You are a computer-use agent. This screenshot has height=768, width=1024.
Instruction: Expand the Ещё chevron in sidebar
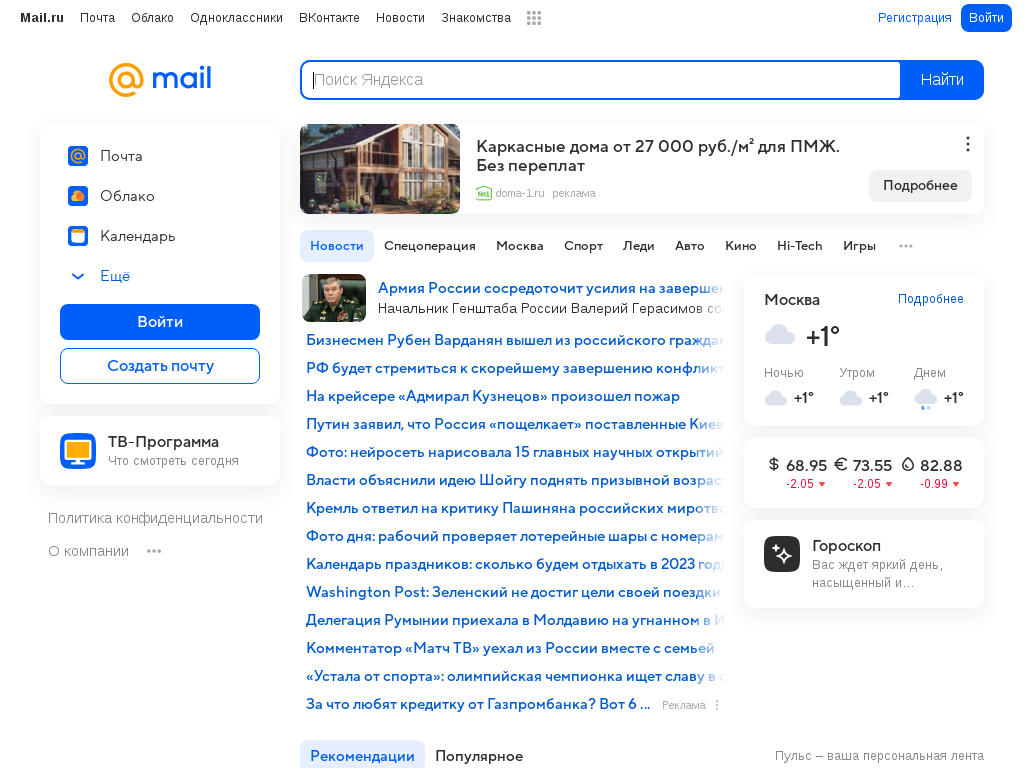[78, 276]
